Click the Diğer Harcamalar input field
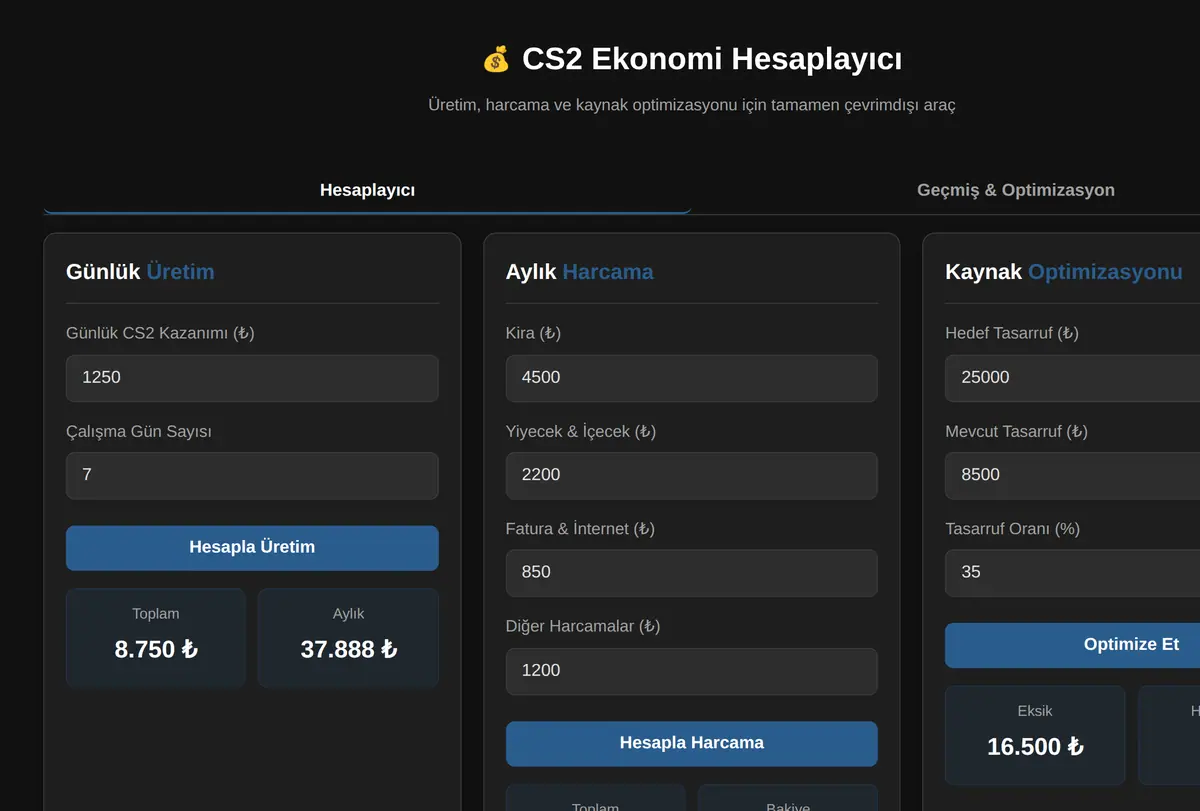1200x811 pixels. click(692, 671)
